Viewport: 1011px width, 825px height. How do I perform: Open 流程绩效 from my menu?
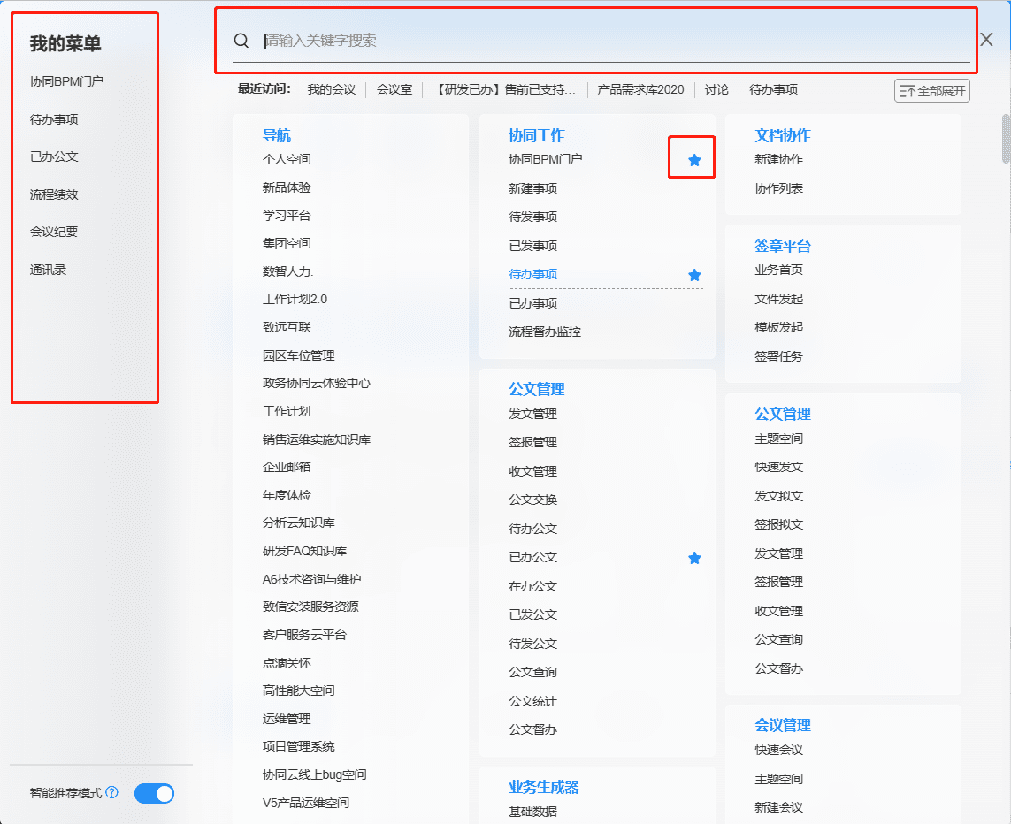[54, 195]
